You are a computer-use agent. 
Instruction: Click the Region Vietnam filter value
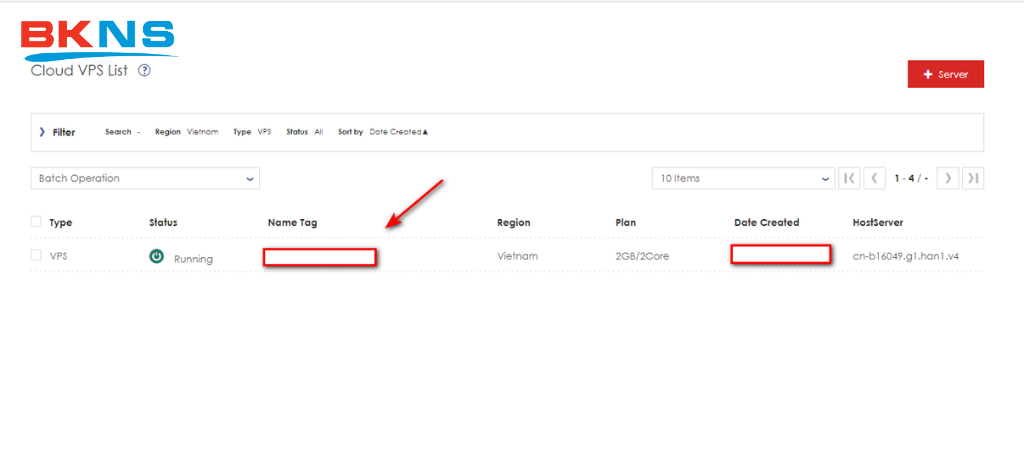[203, 132]
